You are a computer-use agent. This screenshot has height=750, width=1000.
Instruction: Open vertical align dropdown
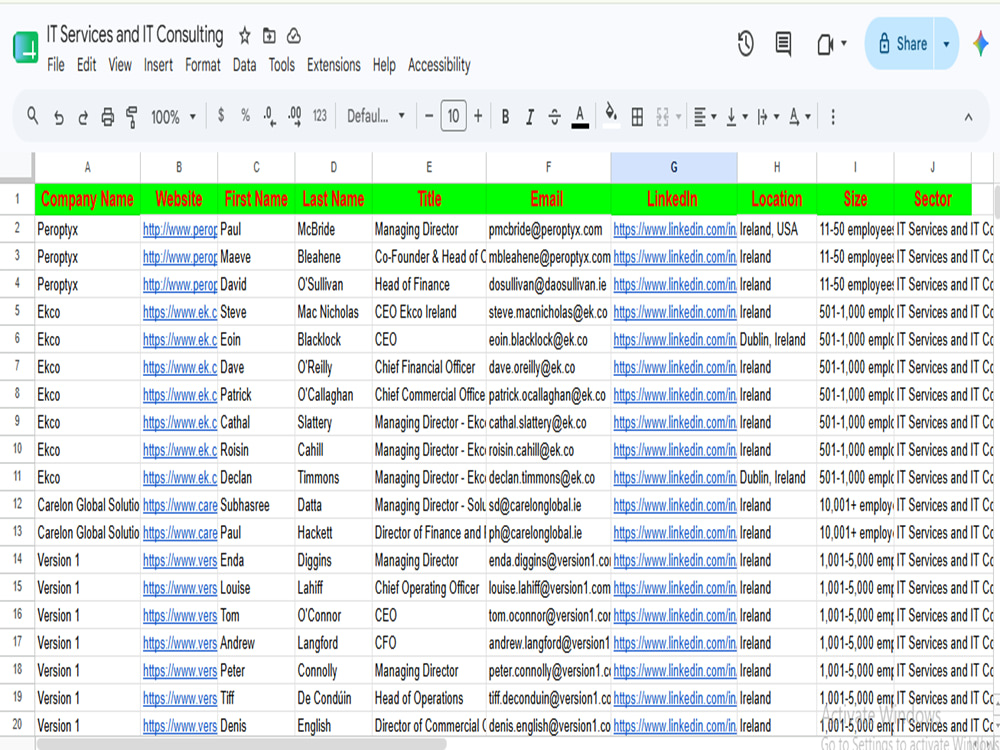point(737,117)
